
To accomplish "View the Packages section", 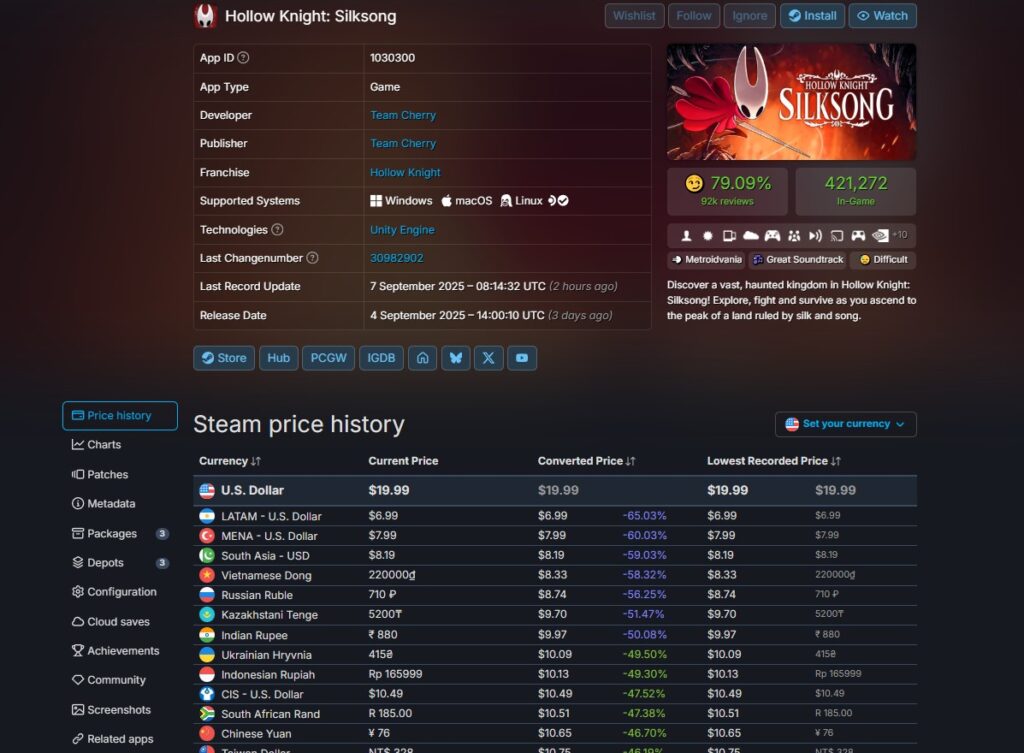I will [x=120, y=534].
